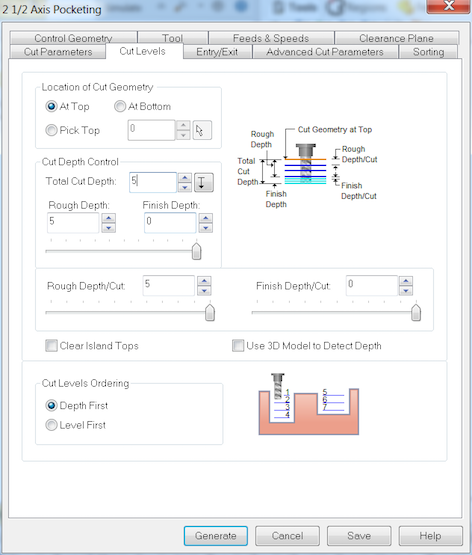The width and height of the screenshot is (472, 555).
Task: Click the Rough Depth input field
Action: [73, 223]
